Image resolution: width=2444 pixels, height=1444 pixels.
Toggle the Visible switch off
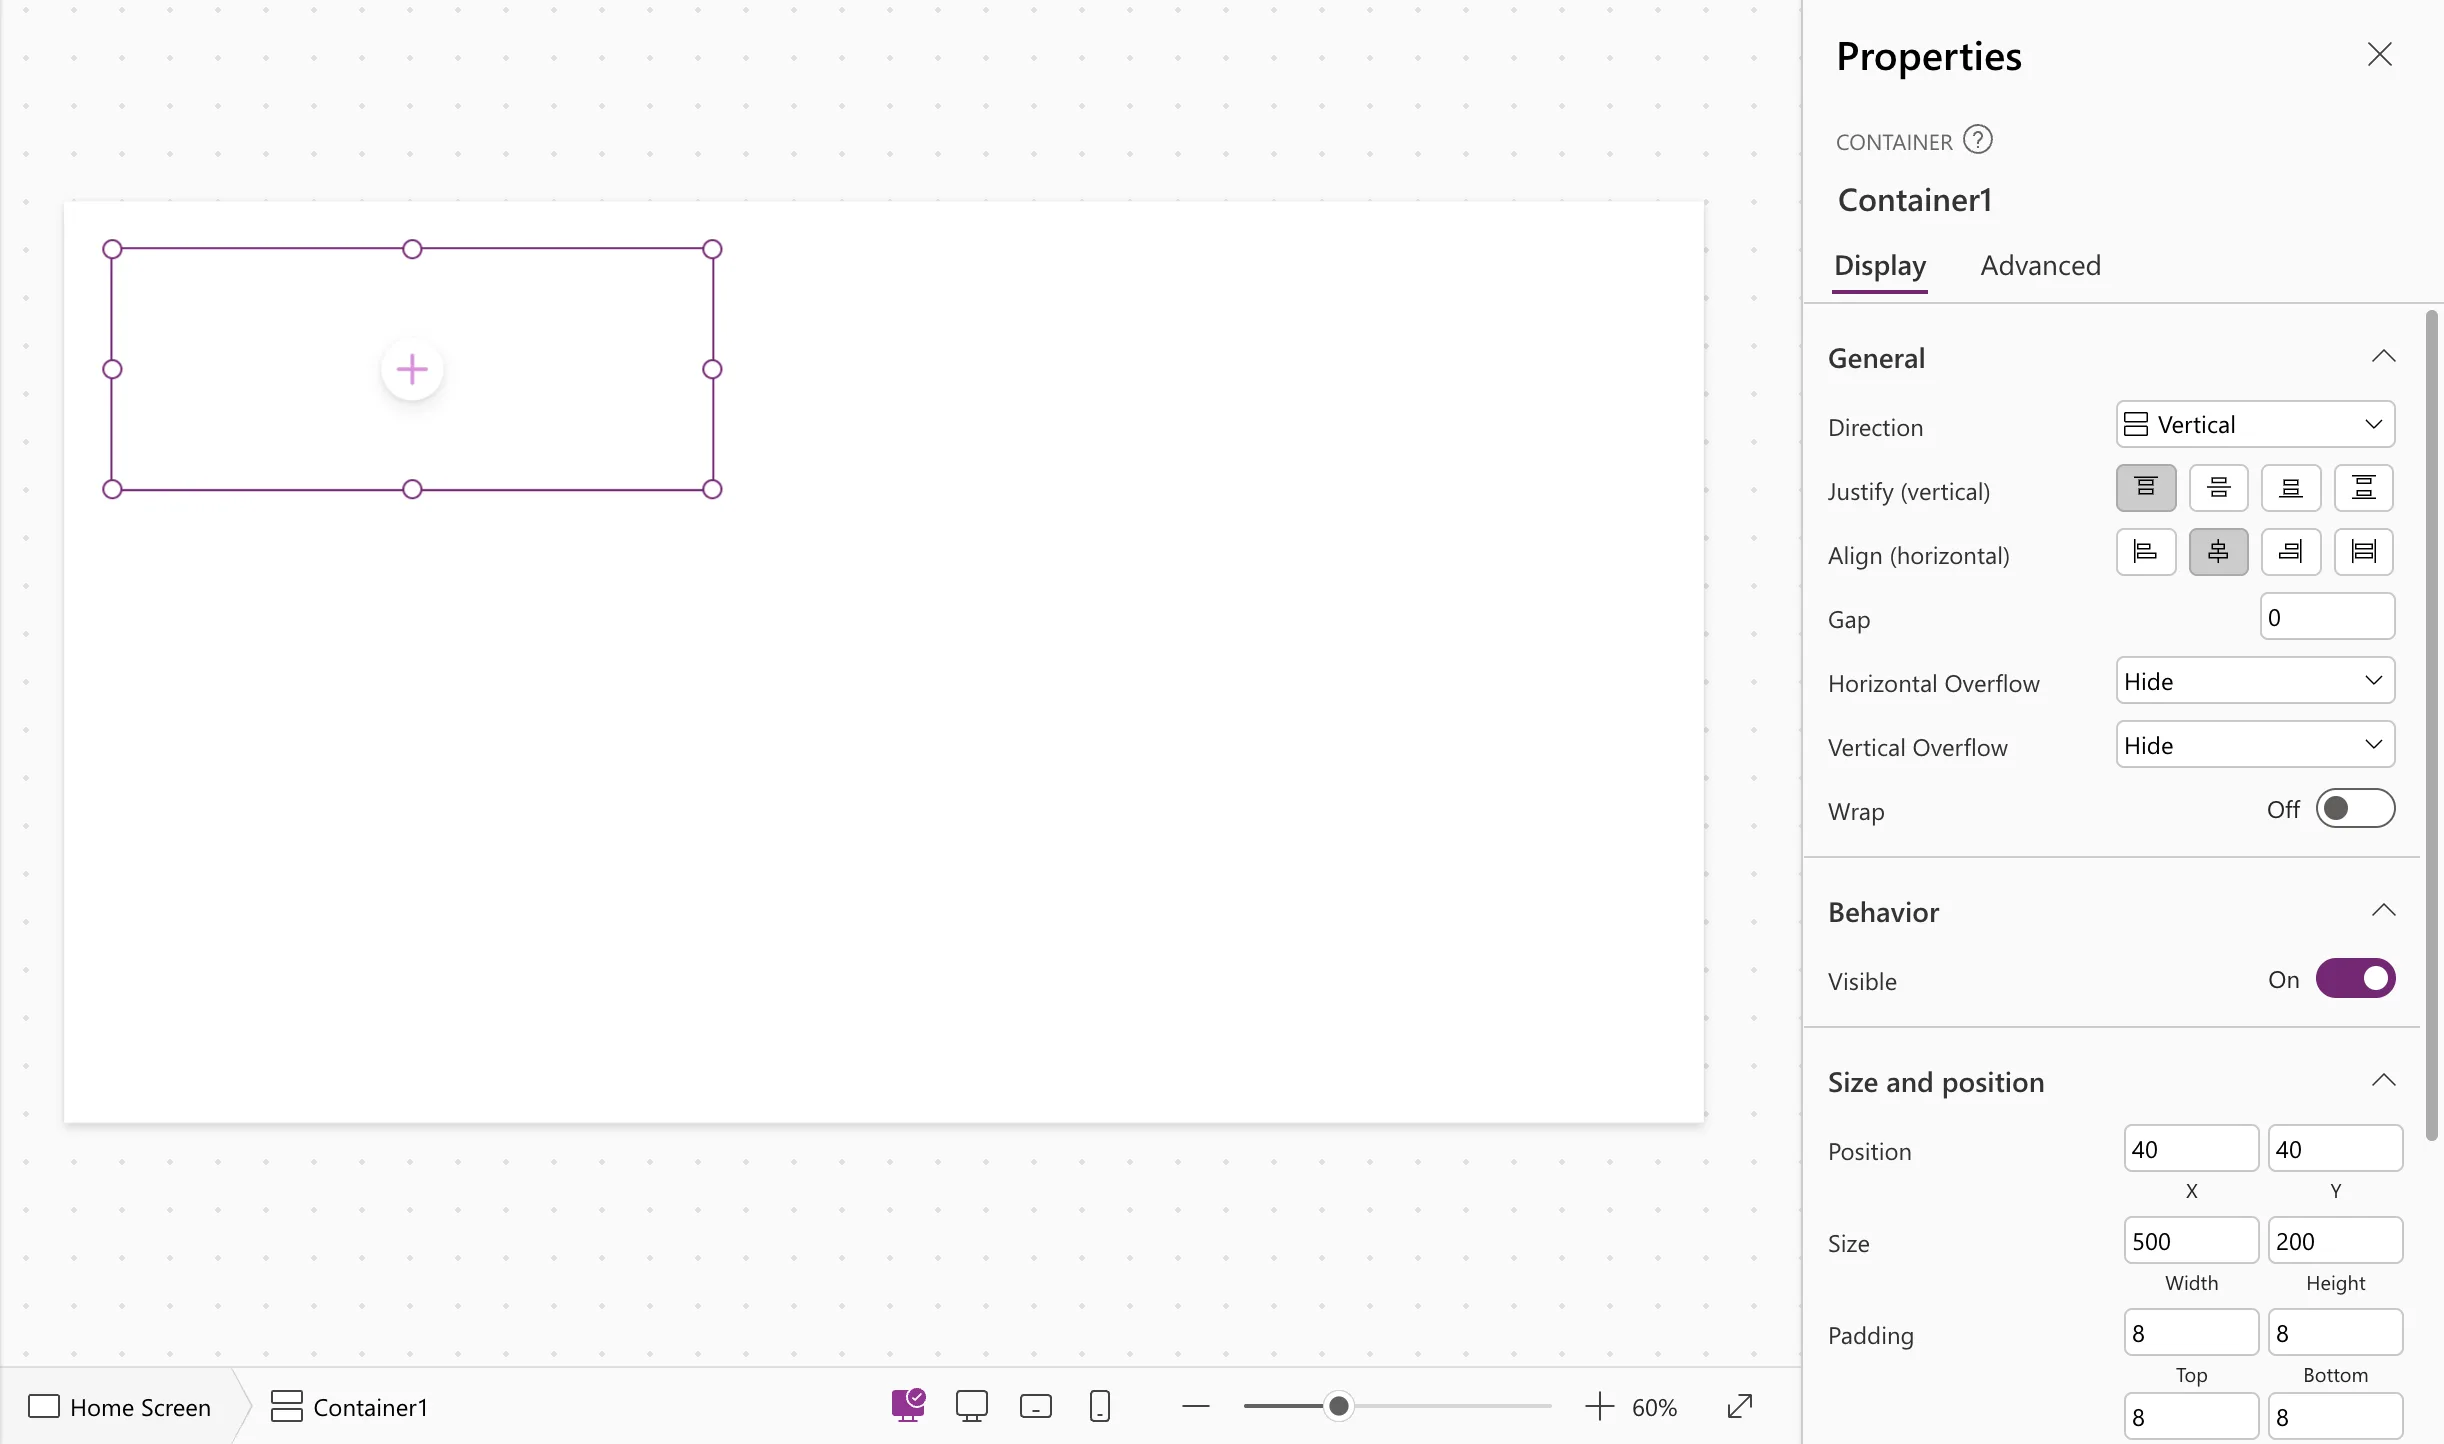point(2356,979)
